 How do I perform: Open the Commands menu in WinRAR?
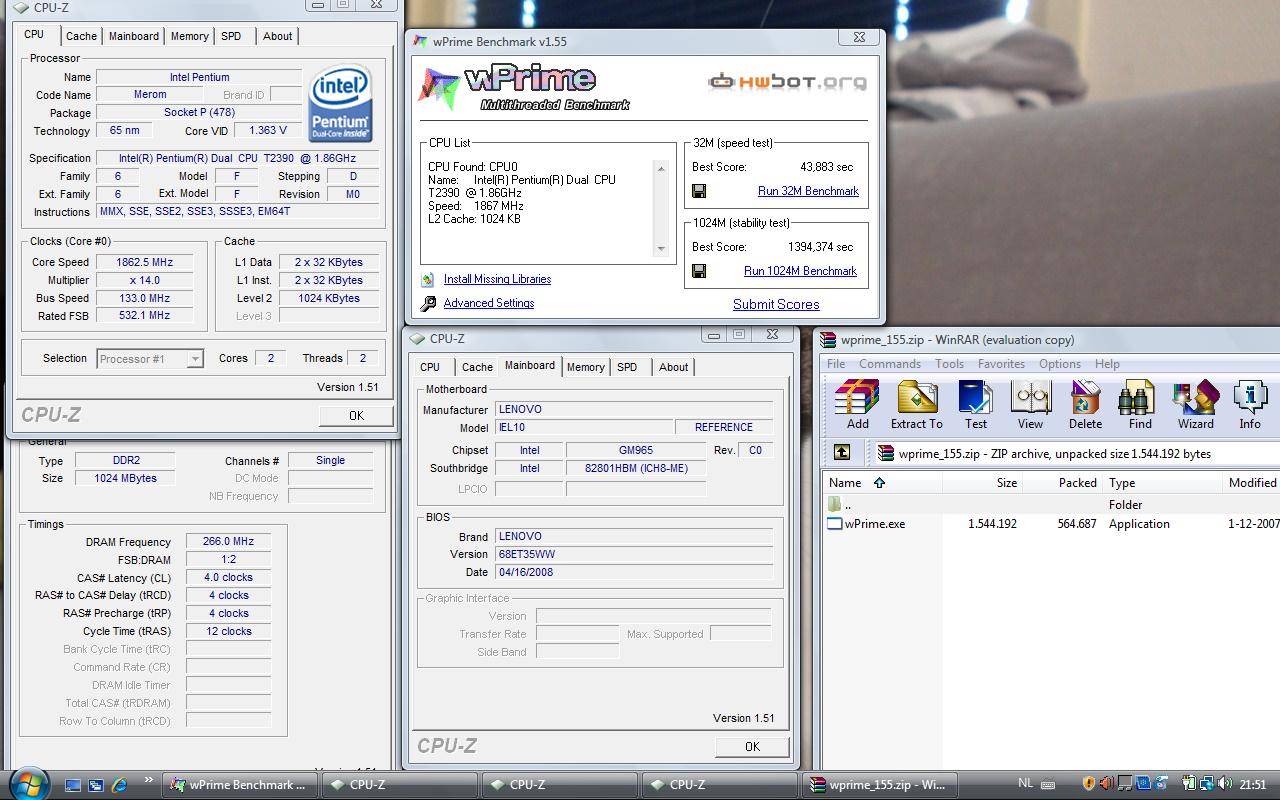coord(889,364)
